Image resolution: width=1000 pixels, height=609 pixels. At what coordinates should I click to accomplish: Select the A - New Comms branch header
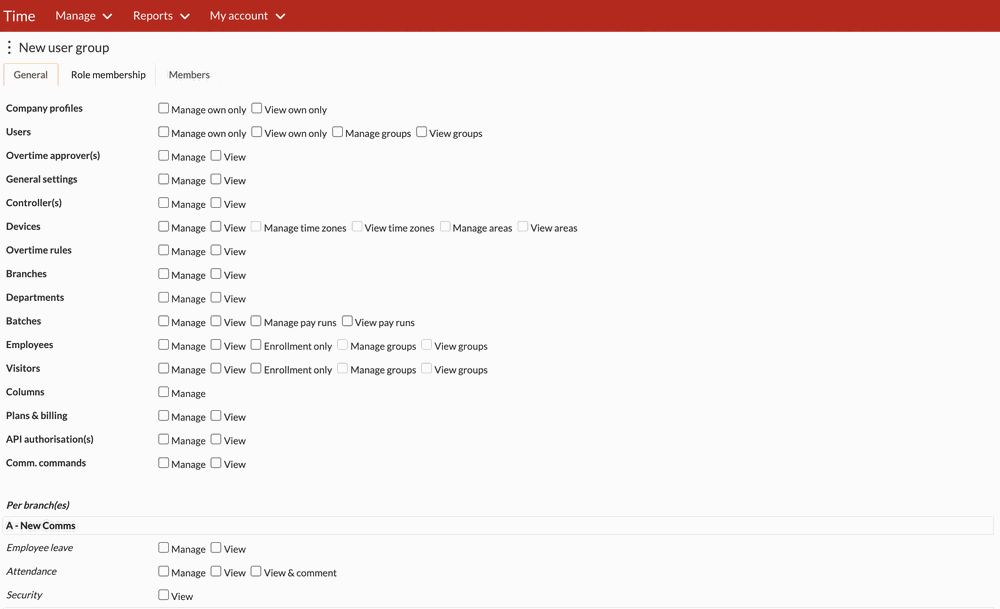tap(498, 525)
